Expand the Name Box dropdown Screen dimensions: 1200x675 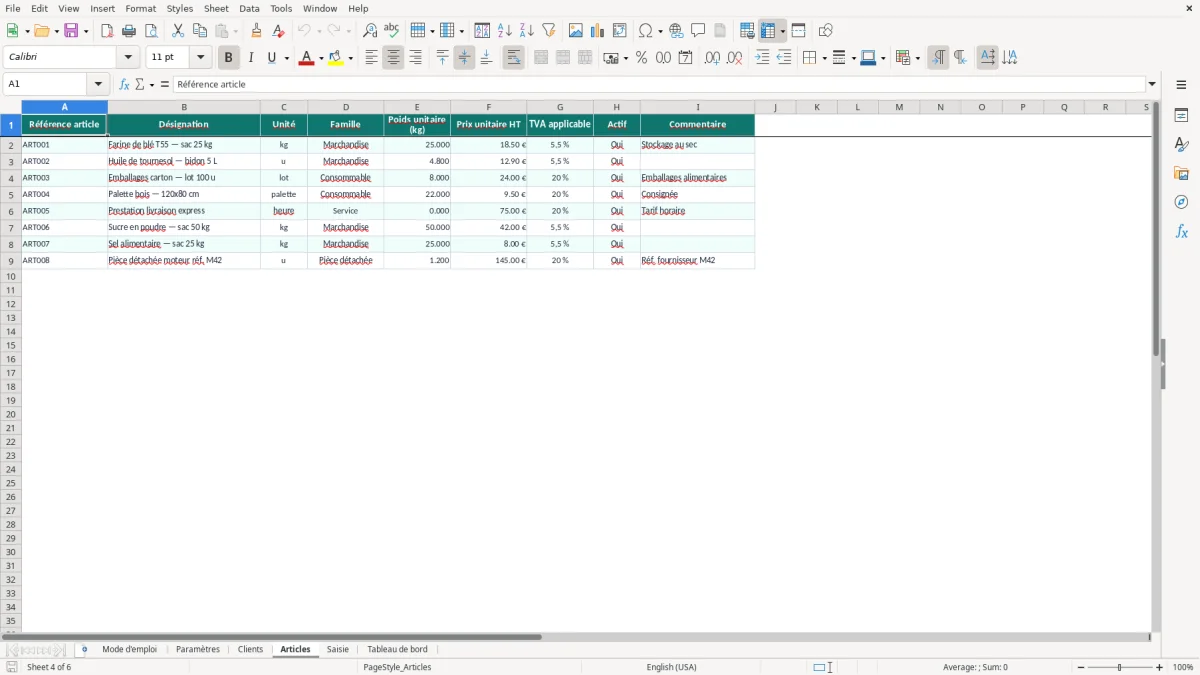[x=98, y=84]
